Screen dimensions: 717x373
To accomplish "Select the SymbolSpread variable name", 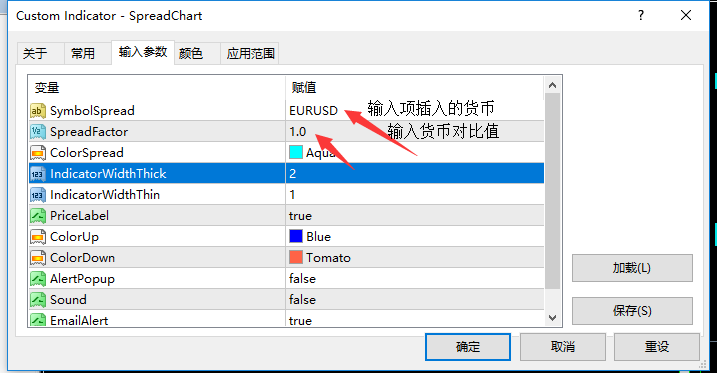I will click(92, 111).
